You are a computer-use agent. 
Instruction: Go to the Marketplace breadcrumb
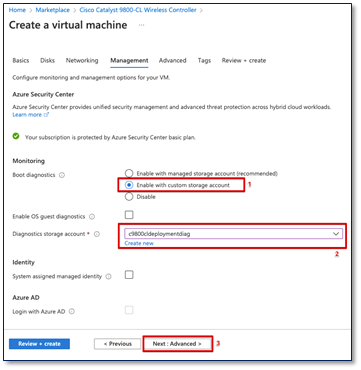[x=53, y=10]
